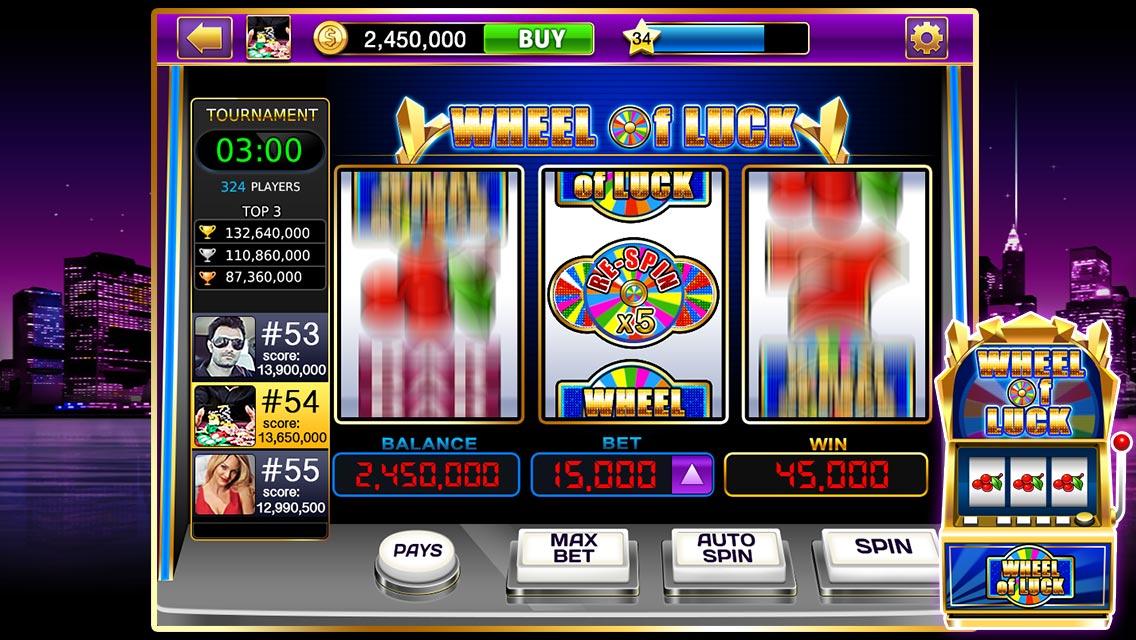Open the player avatar in top bar
The image size is (1136, 640).
tap(268, 38)
